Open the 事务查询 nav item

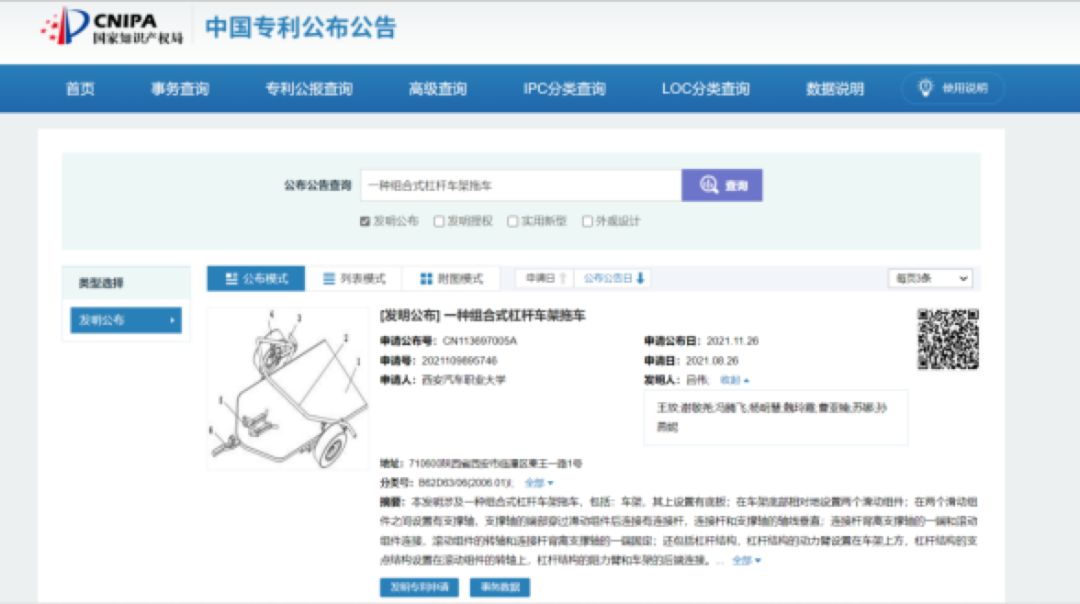click(x=180, y=88)
